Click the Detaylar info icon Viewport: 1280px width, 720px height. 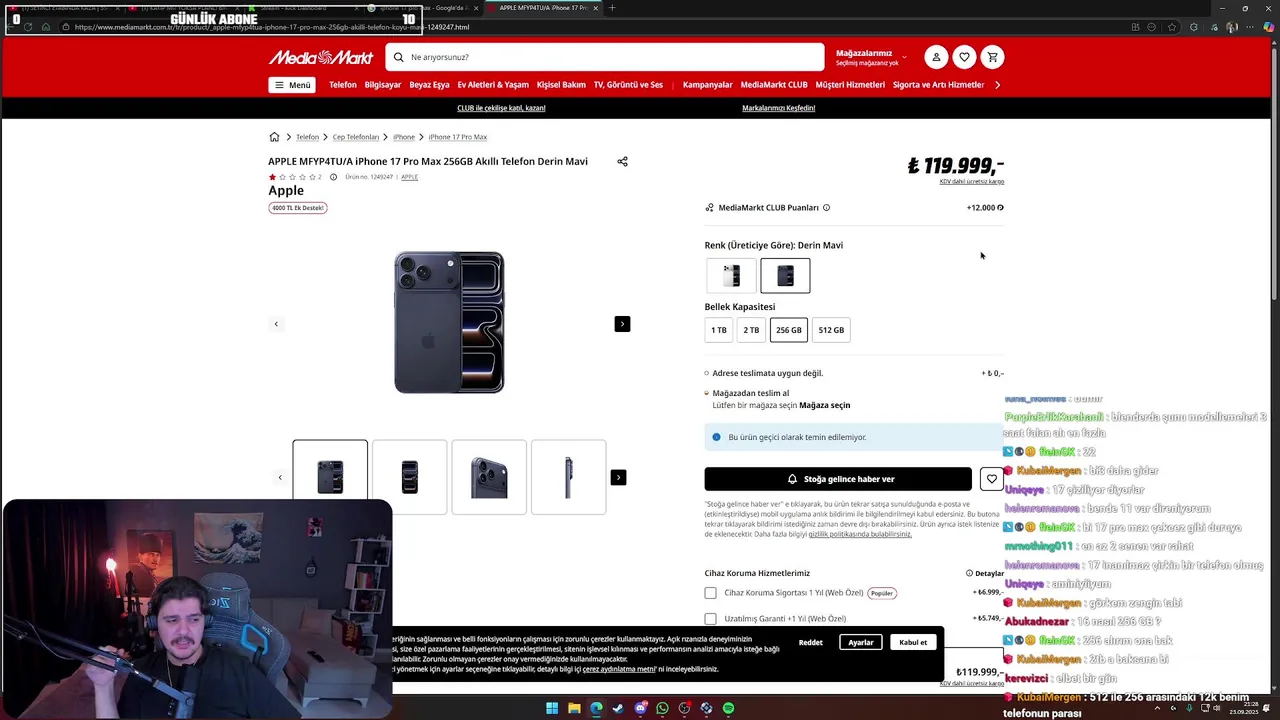coord(969,574)
